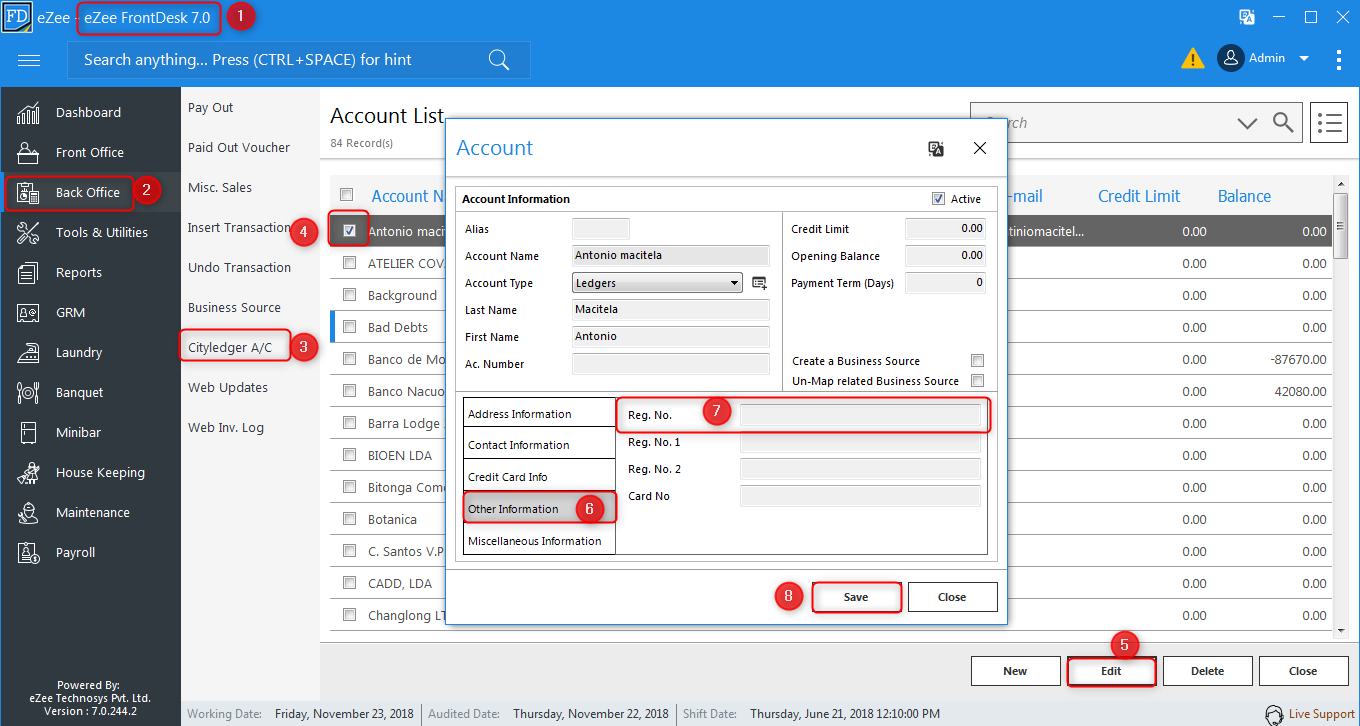
Task: Click the Save button
Action: point(856,597)
